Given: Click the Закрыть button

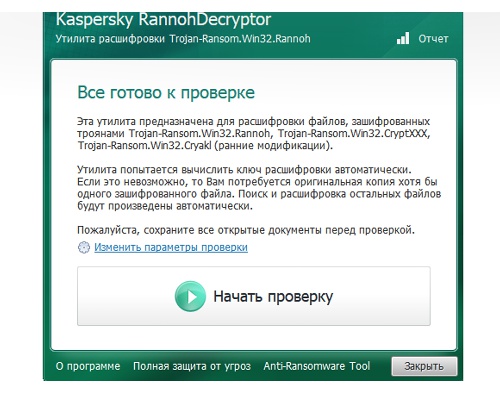Looking at the screenshot, I should pos(424,366).
